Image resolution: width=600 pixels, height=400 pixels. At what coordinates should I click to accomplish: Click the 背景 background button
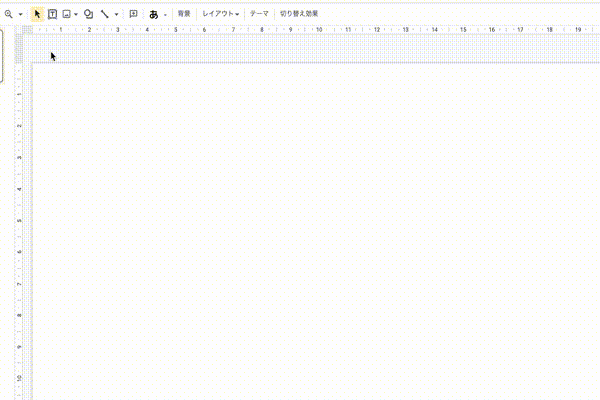click(184, 14)
